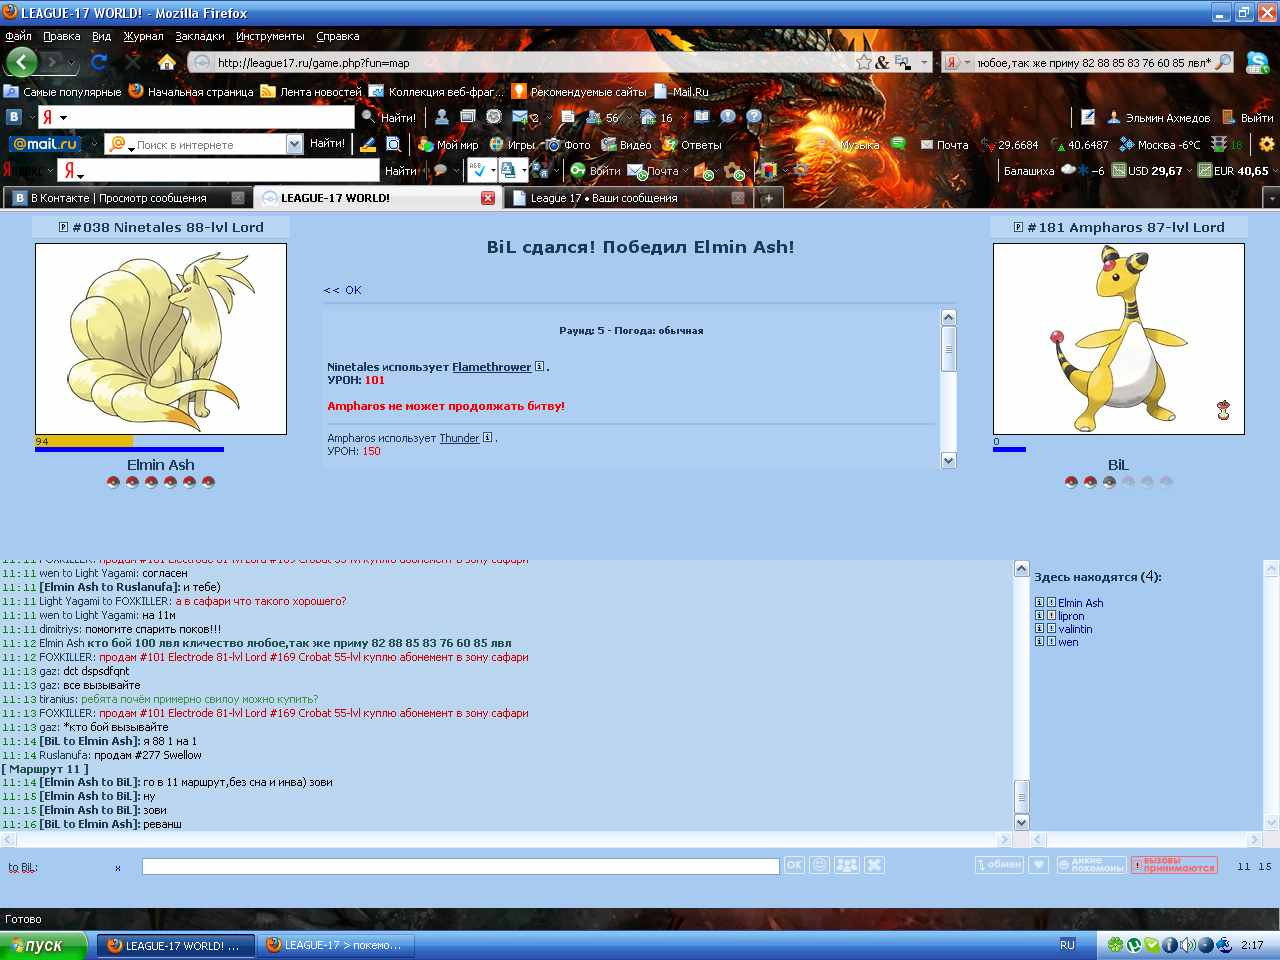Click the << OK link to finish the battle
The height and width of the screenshot is (960, 1280).
[x=342, y=290]
